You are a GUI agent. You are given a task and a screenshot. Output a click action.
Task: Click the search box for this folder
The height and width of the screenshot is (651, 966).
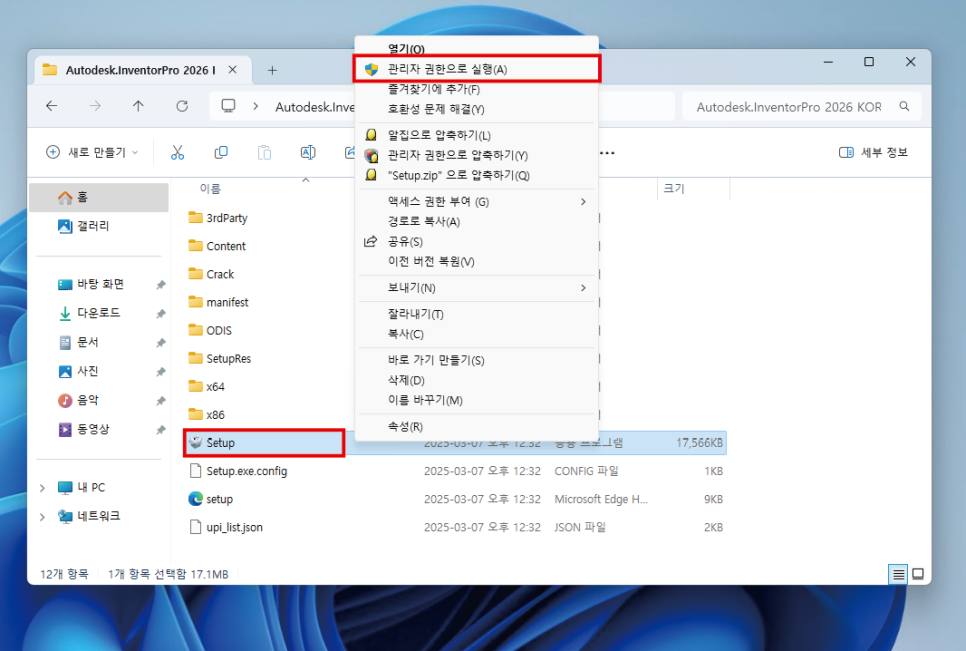(x=802, y=107)
